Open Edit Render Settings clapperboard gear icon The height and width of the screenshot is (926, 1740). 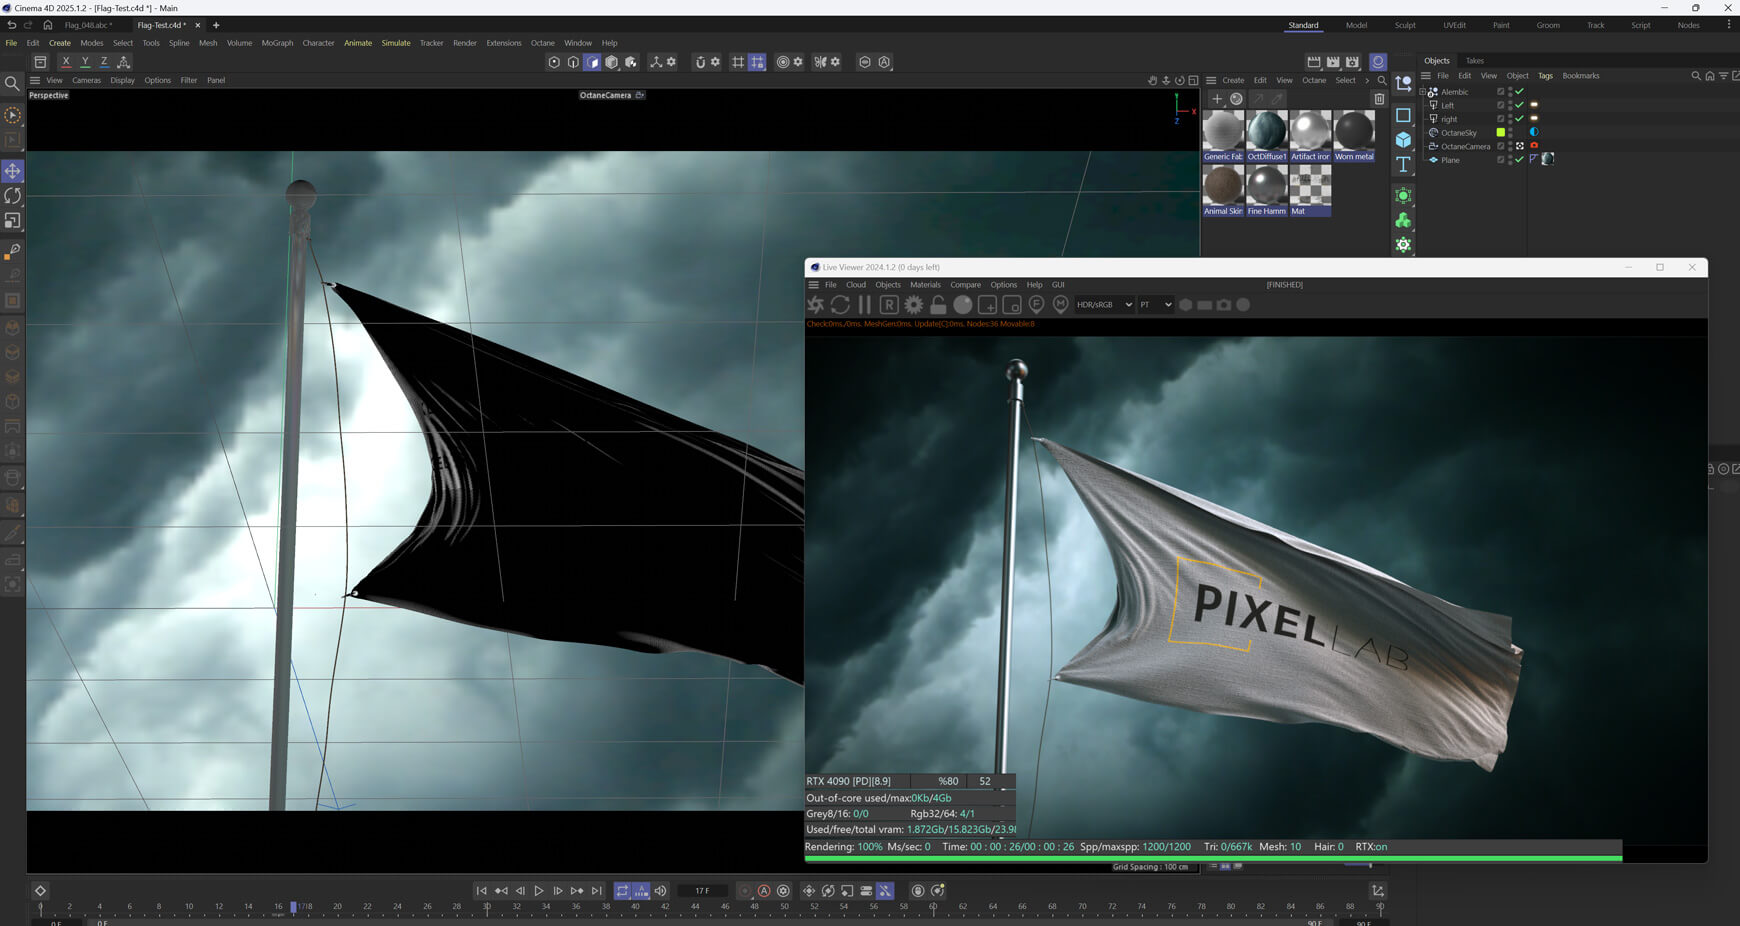1353,62
